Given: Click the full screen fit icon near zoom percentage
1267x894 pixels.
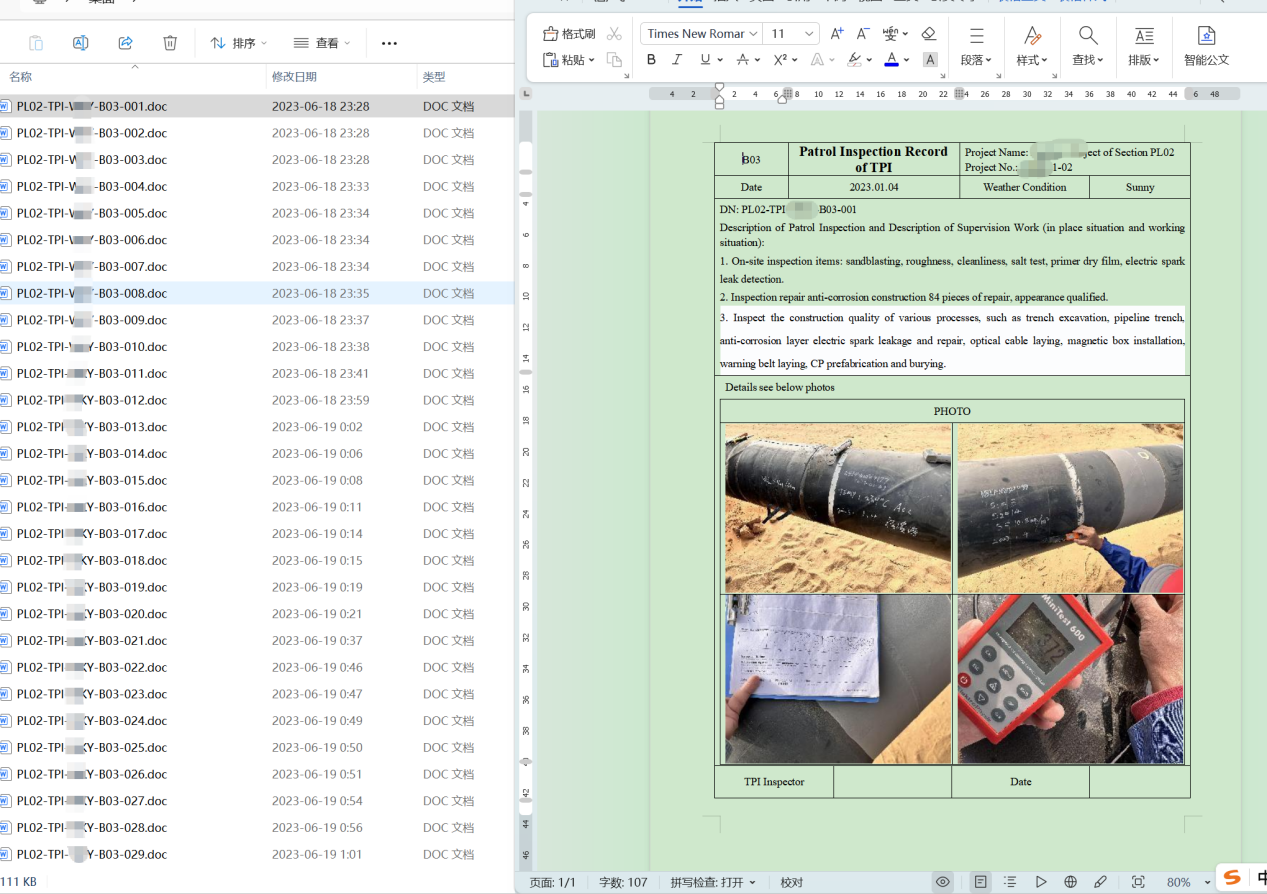Looking at the screenshot, I should point(1138,882).
